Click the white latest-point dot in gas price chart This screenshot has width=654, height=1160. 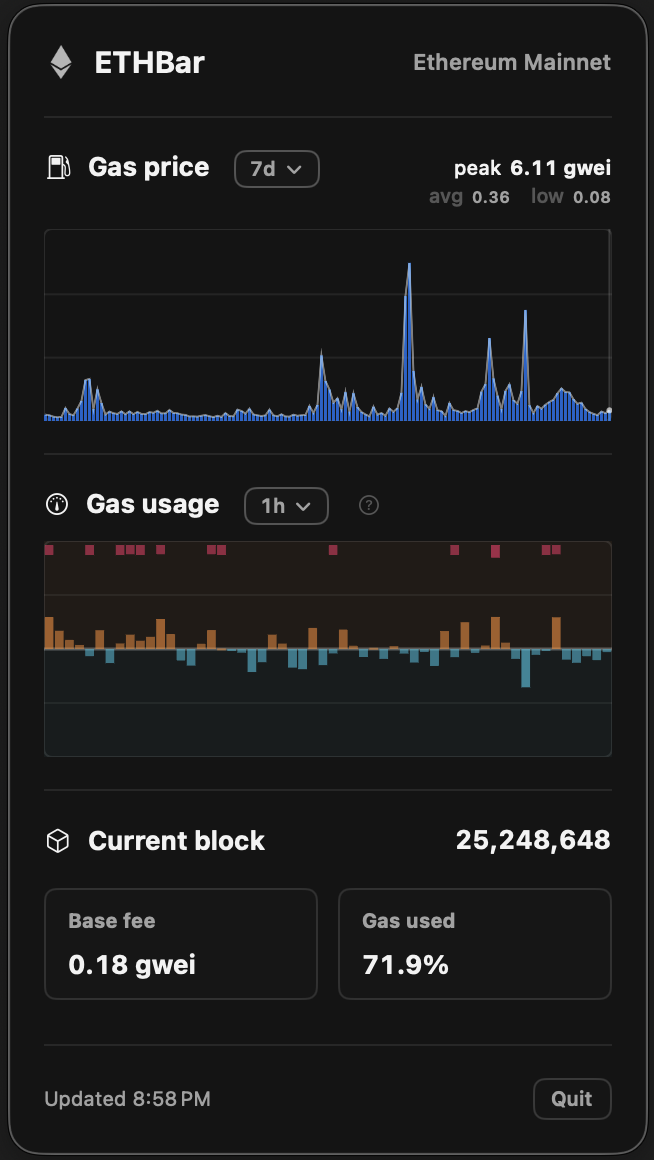609,410
